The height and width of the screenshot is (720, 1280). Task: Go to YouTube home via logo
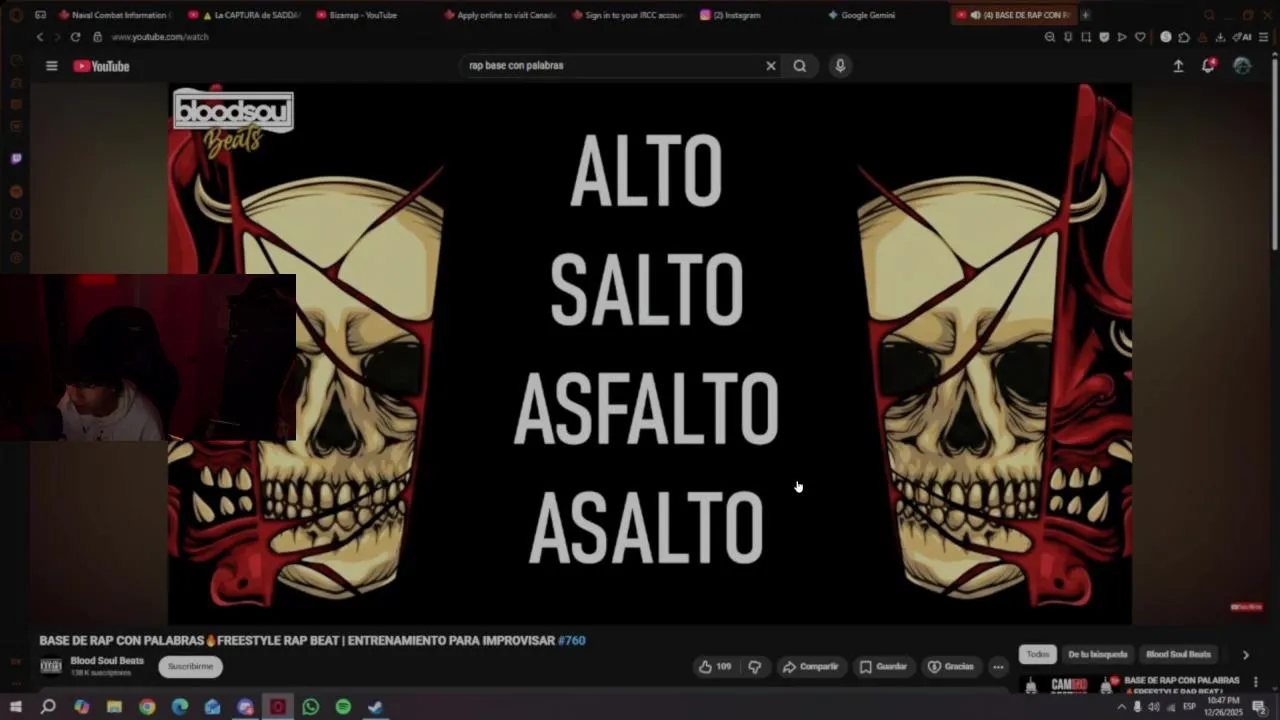tap(101, 66)
